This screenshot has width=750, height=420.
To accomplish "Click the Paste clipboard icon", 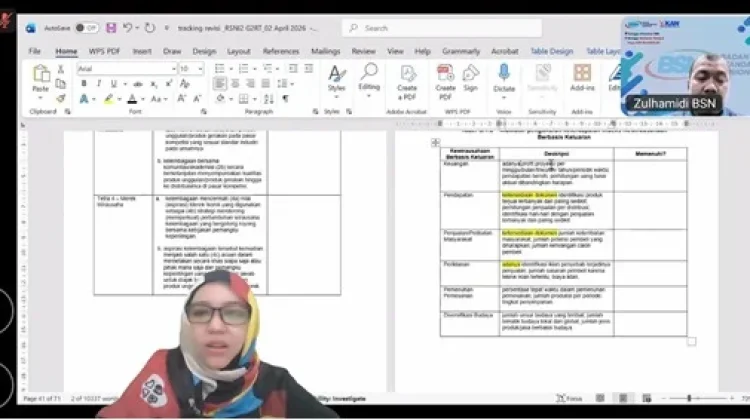I will pyautogui.click(x=41, y=74).
